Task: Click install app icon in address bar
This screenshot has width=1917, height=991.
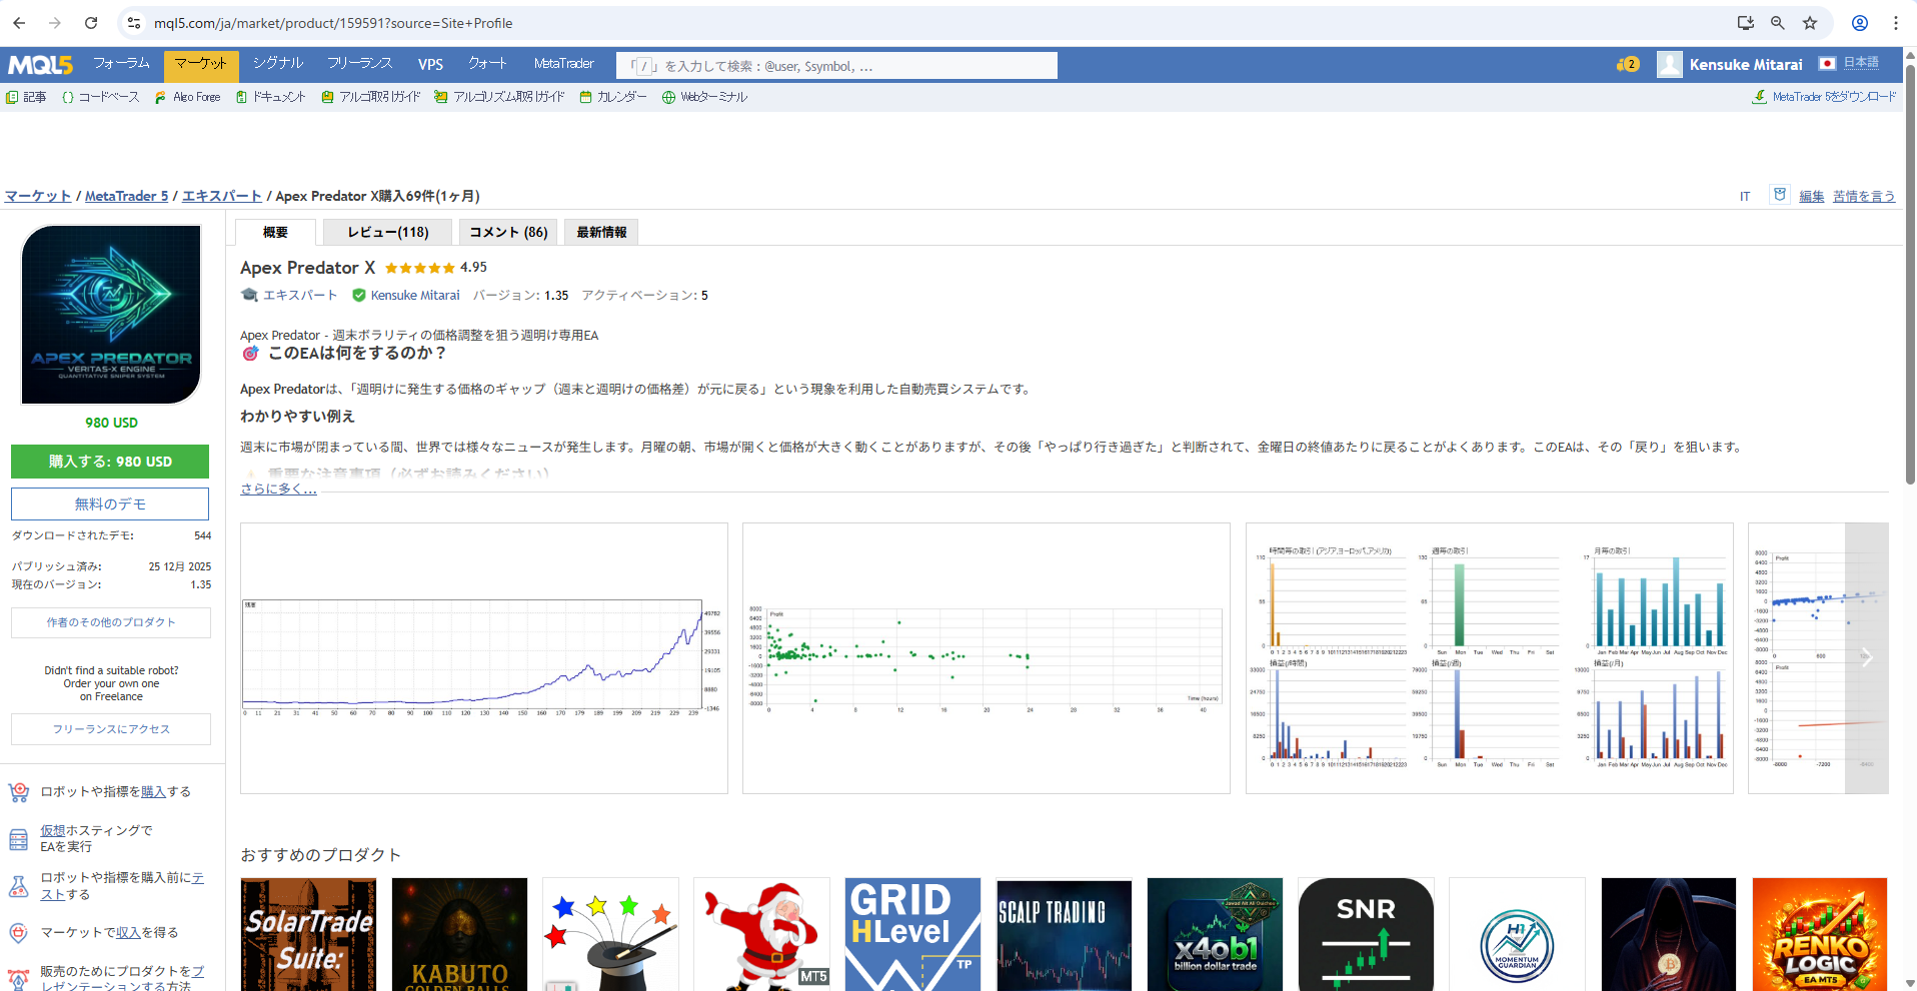Action: click(1745, 23)
